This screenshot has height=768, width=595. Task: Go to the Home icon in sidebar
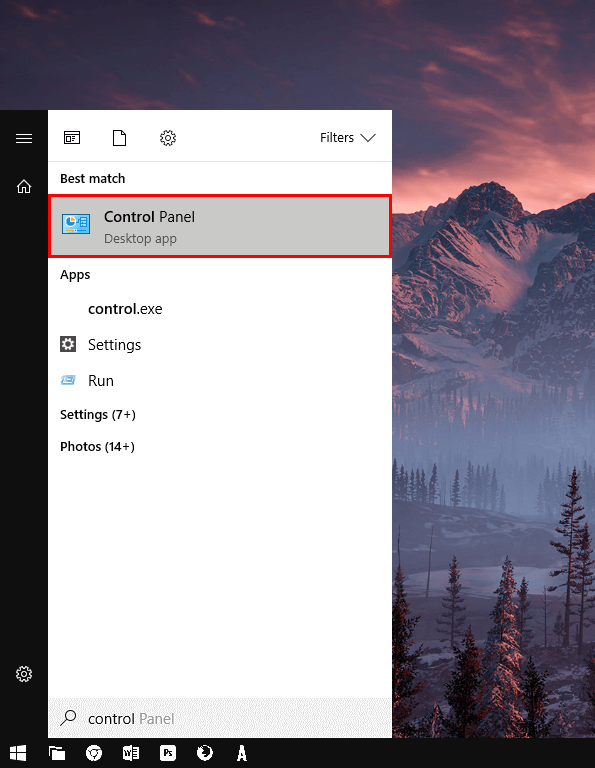point(24,186)
